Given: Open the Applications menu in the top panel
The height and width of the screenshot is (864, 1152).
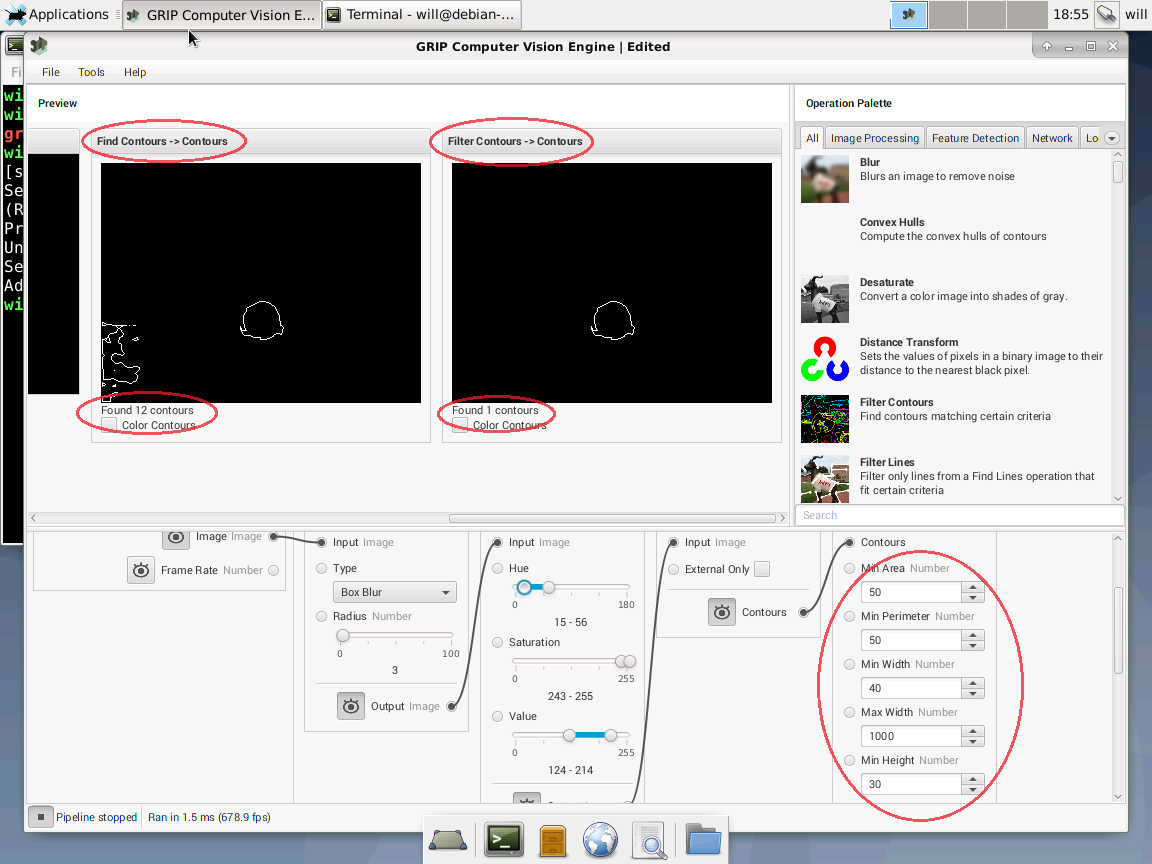Looking at the screenshot, I should click(57, 14).
